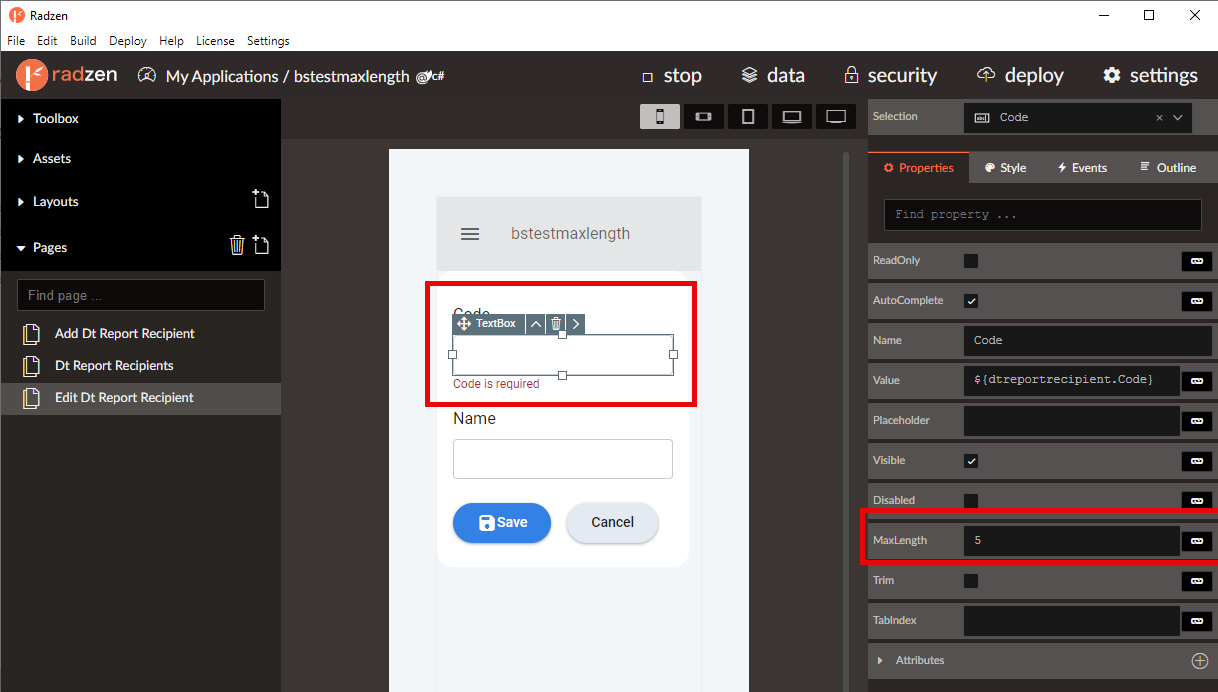This screenshot has height=692, width=1218.
Task: Select desktop monitor viewport icon
Action: [x=836, y=117]
